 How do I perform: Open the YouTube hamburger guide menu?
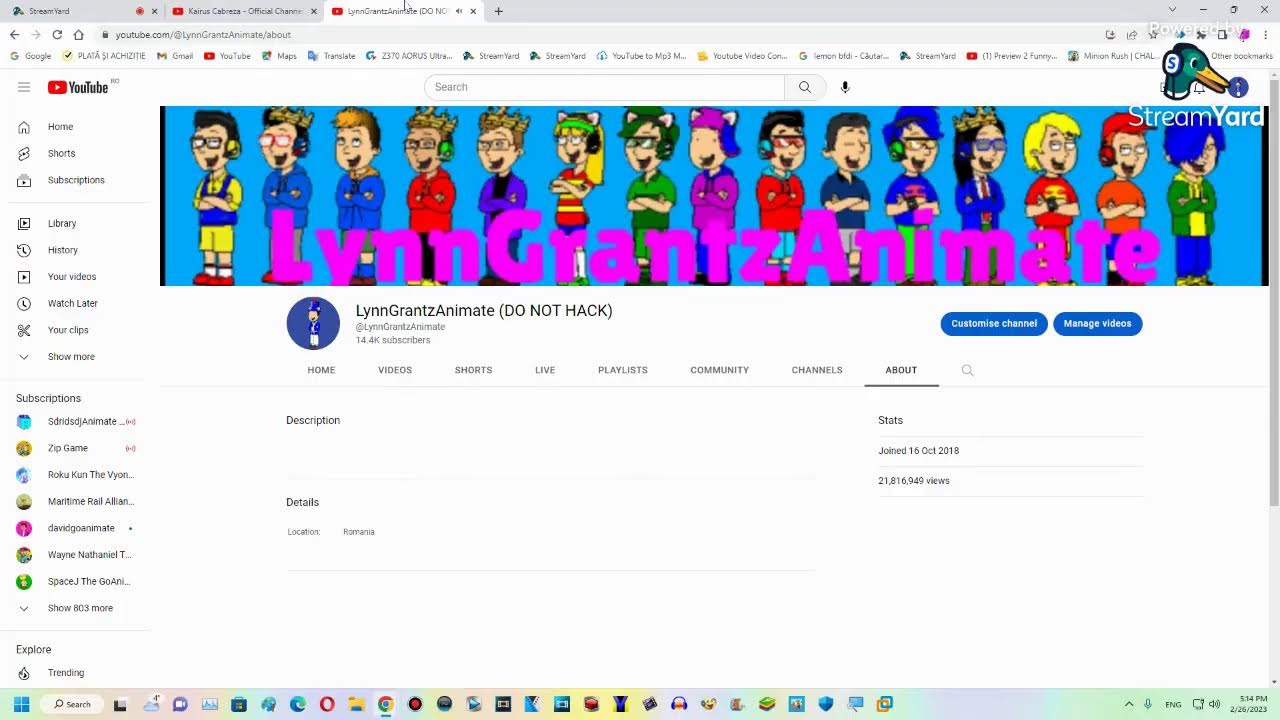(24, 87)
